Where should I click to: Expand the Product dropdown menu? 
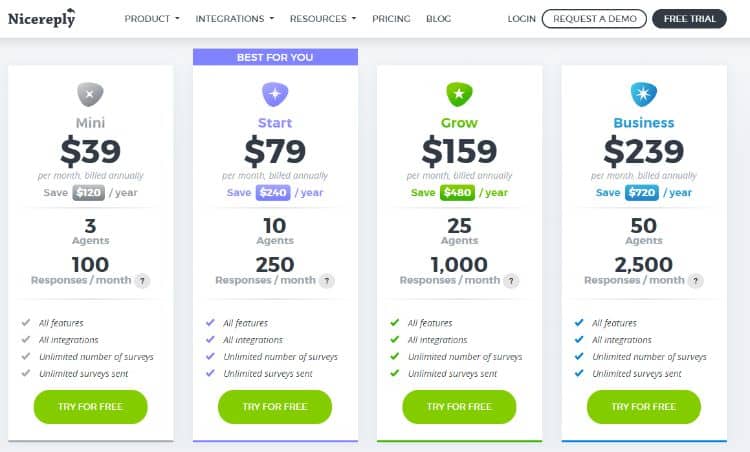pos(152,19)
